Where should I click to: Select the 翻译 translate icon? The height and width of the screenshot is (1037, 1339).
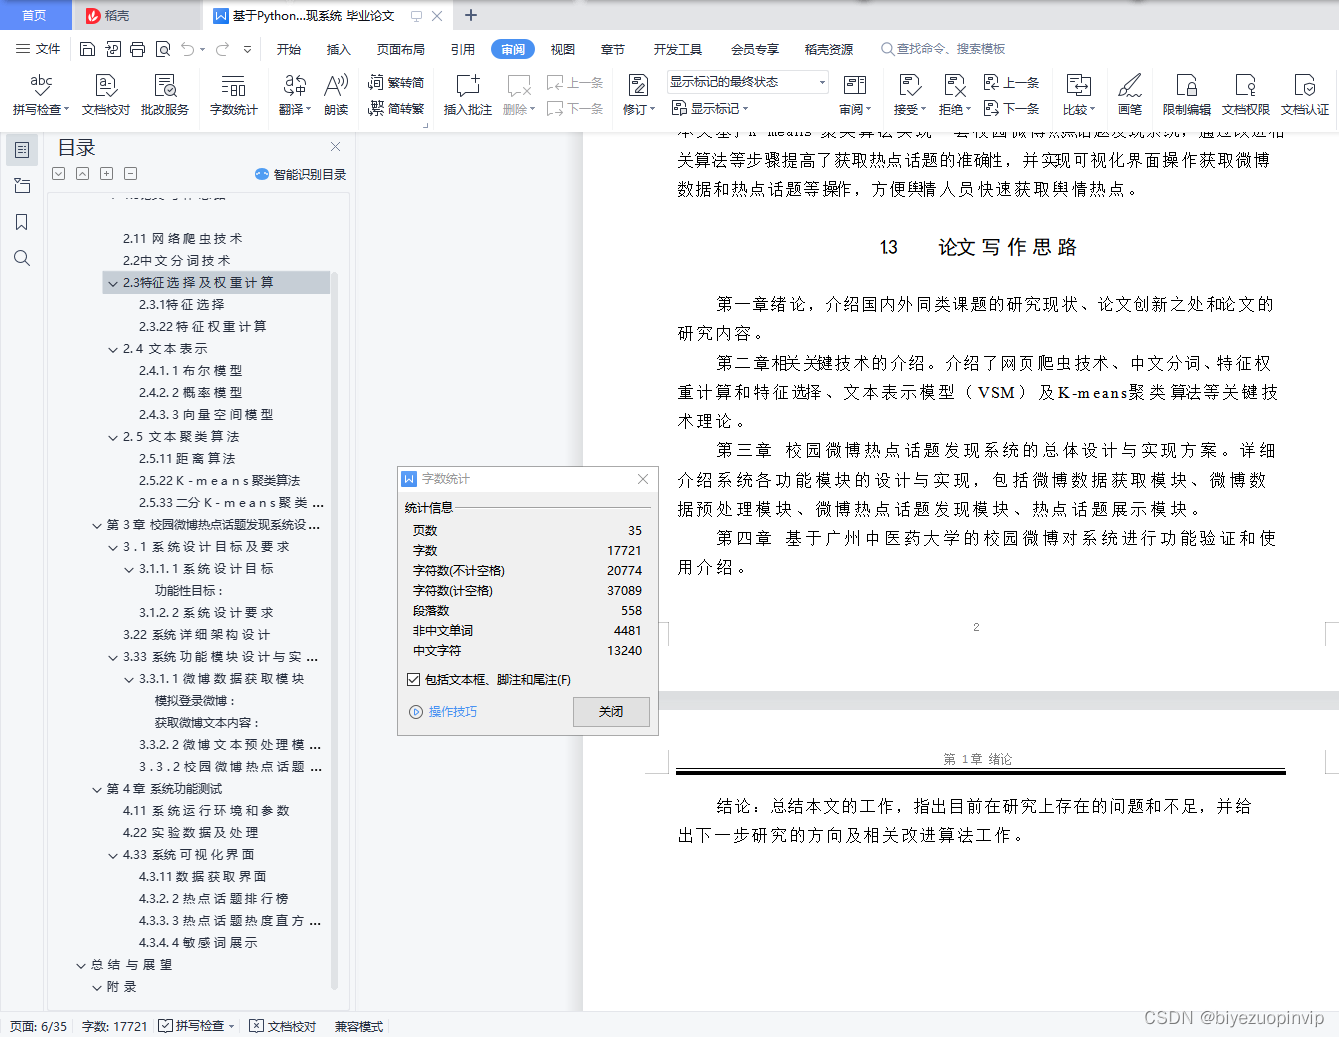[x=293, y=94]
